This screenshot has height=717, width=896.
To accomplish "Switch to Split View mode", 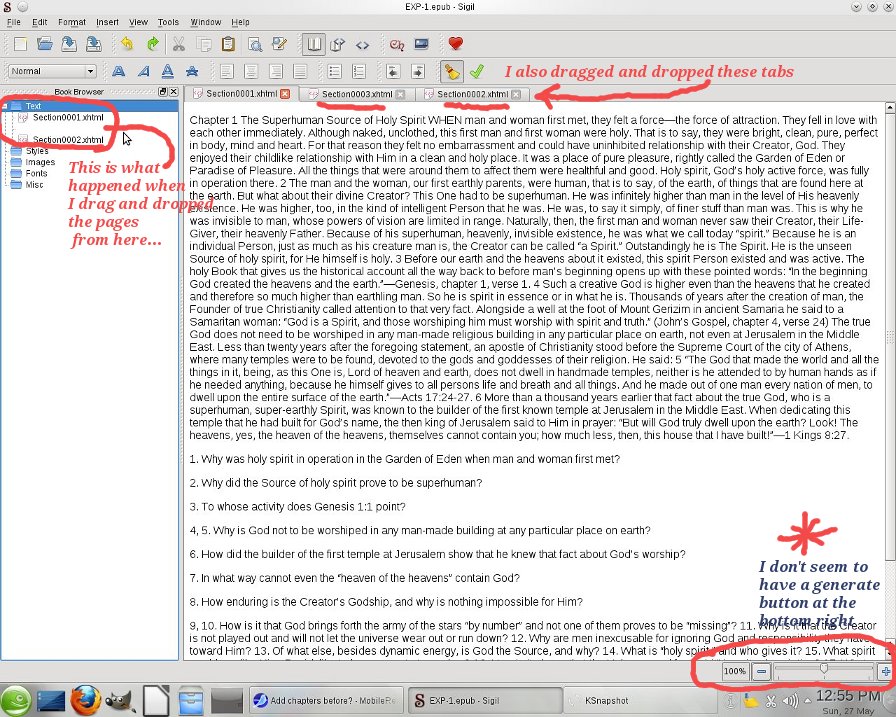I will (x=338, y=44).
